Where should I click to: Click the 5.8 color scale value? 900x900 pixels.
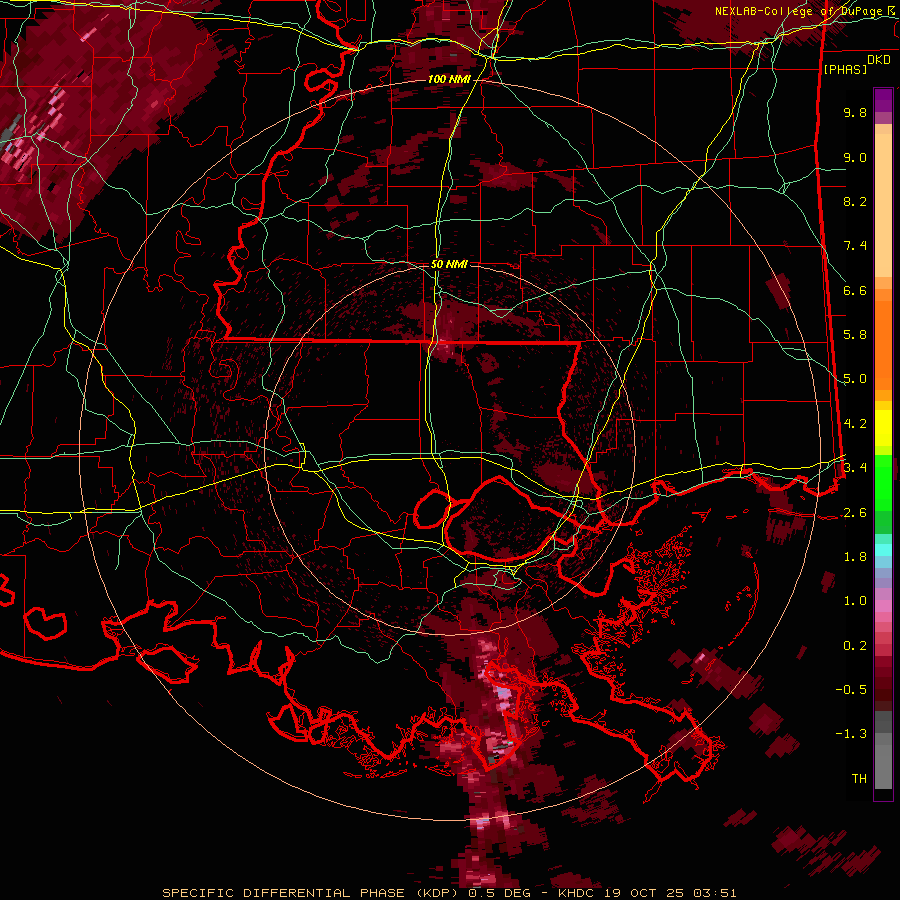855,335
